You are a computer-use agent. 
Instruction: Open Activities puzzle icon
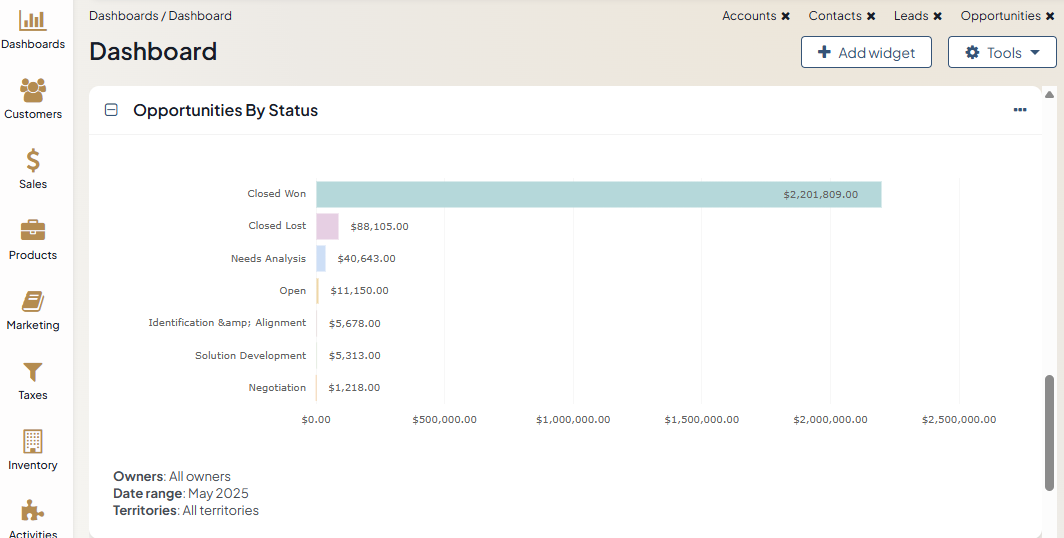click(x=33, y=511)
